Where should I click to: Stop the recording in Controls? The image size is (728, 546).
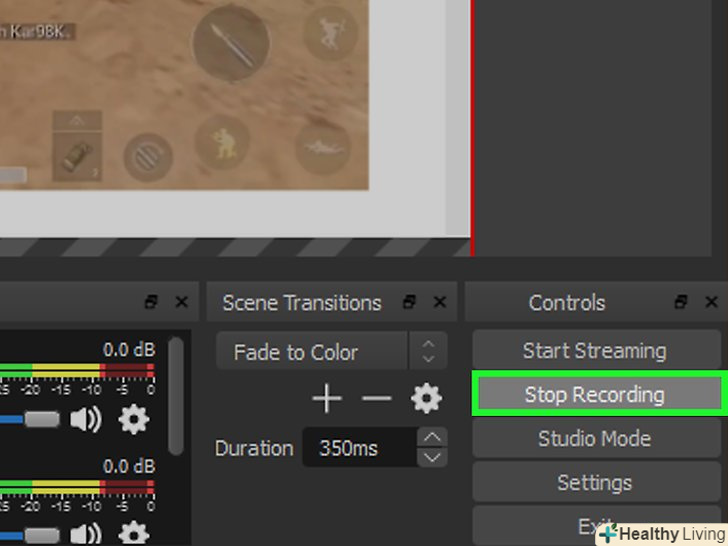(598, 394)
